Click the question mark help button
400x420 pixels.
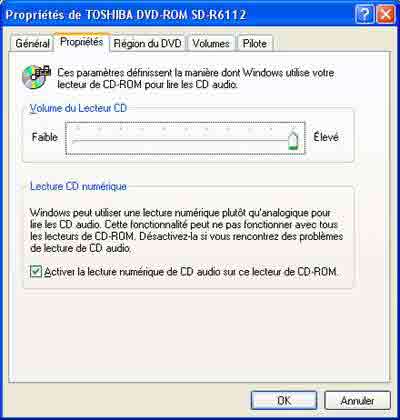(x=364, y=15)
